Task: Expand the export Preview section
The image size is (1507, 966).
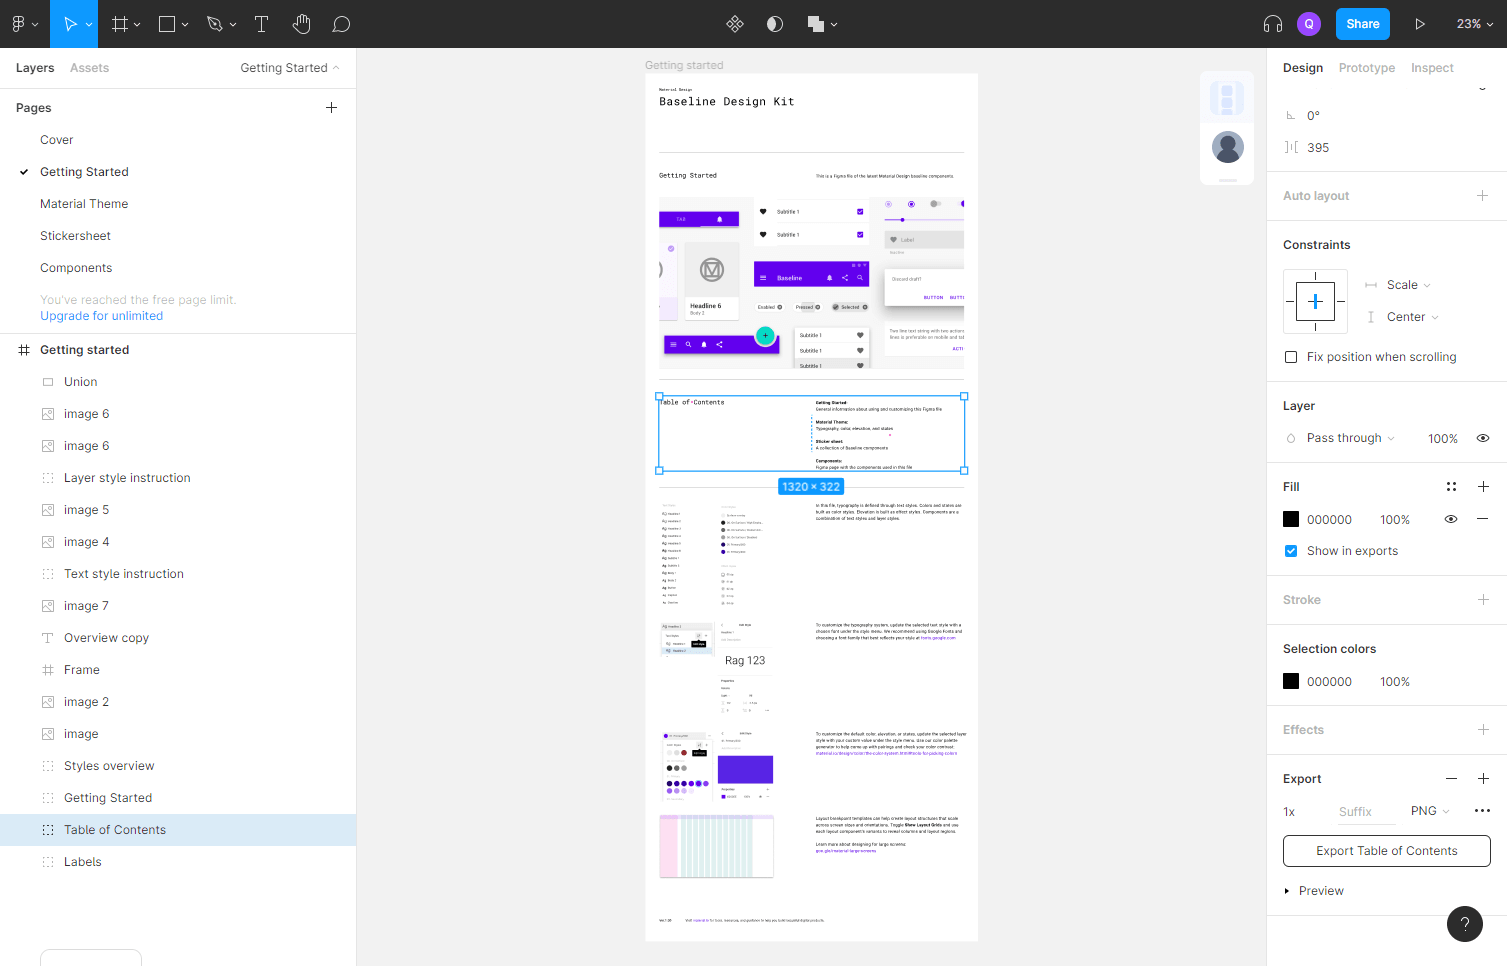Action: coord(1313,891)
